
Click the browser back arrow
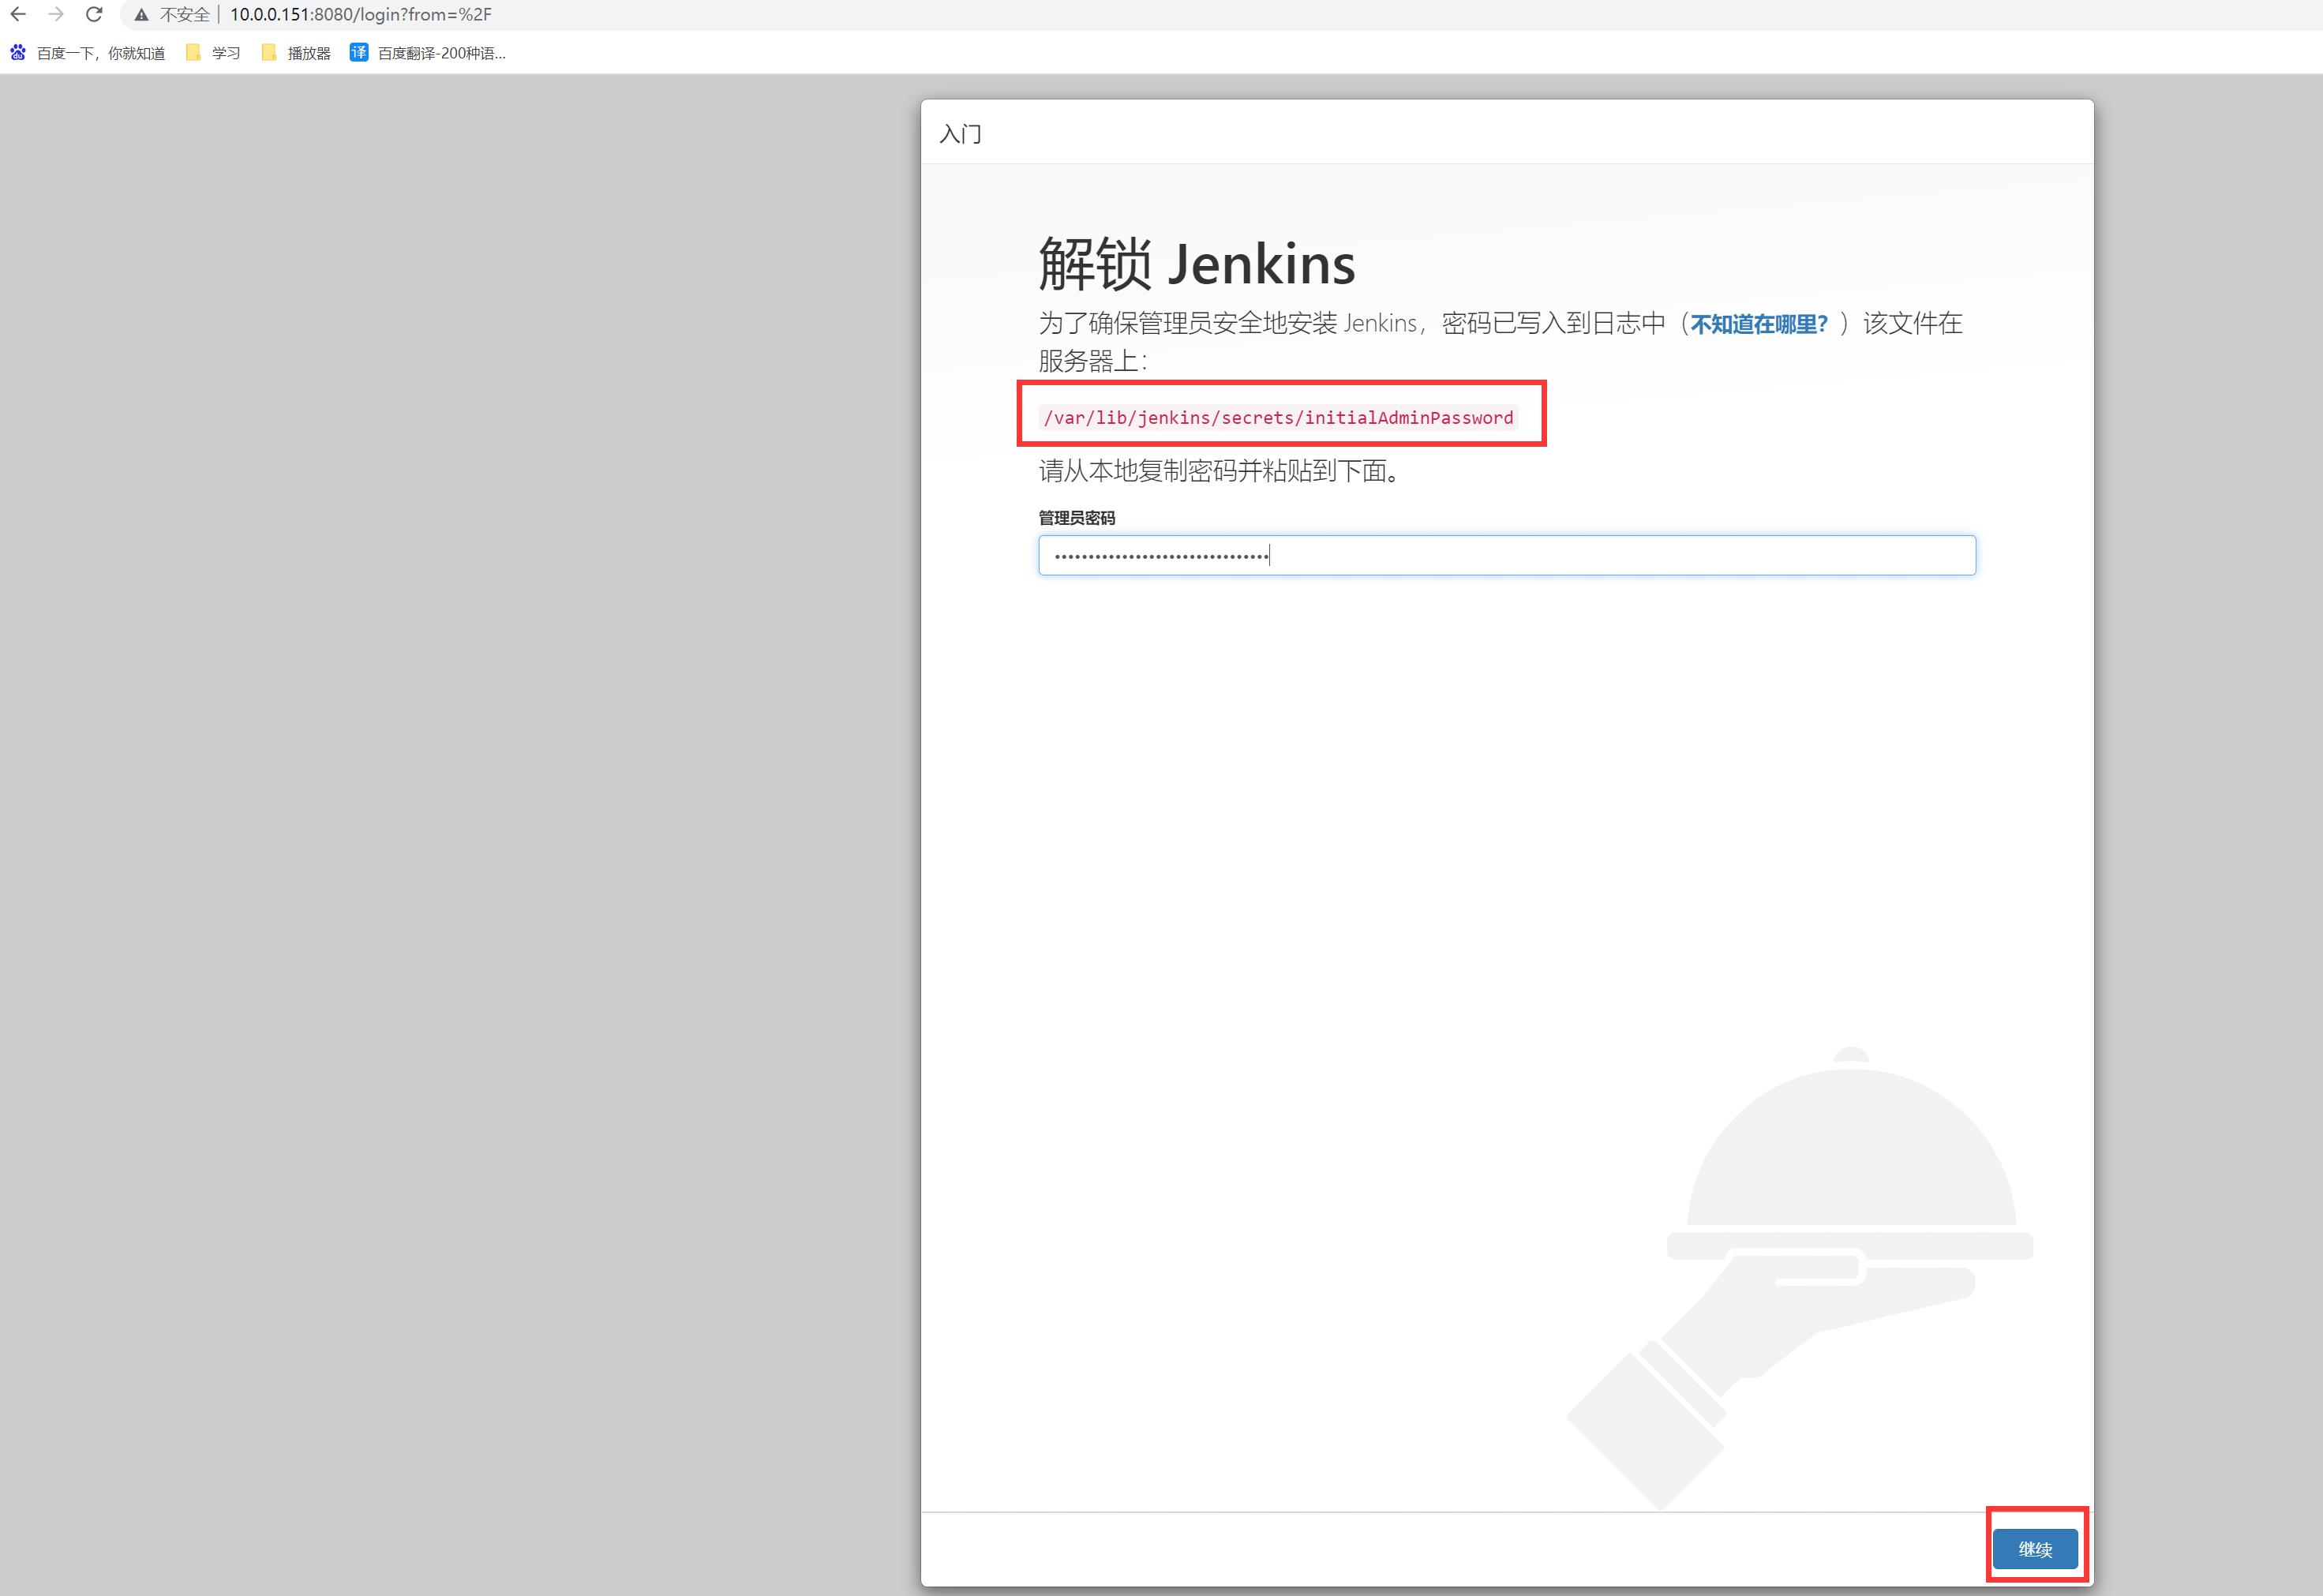[x=18, y=14]
